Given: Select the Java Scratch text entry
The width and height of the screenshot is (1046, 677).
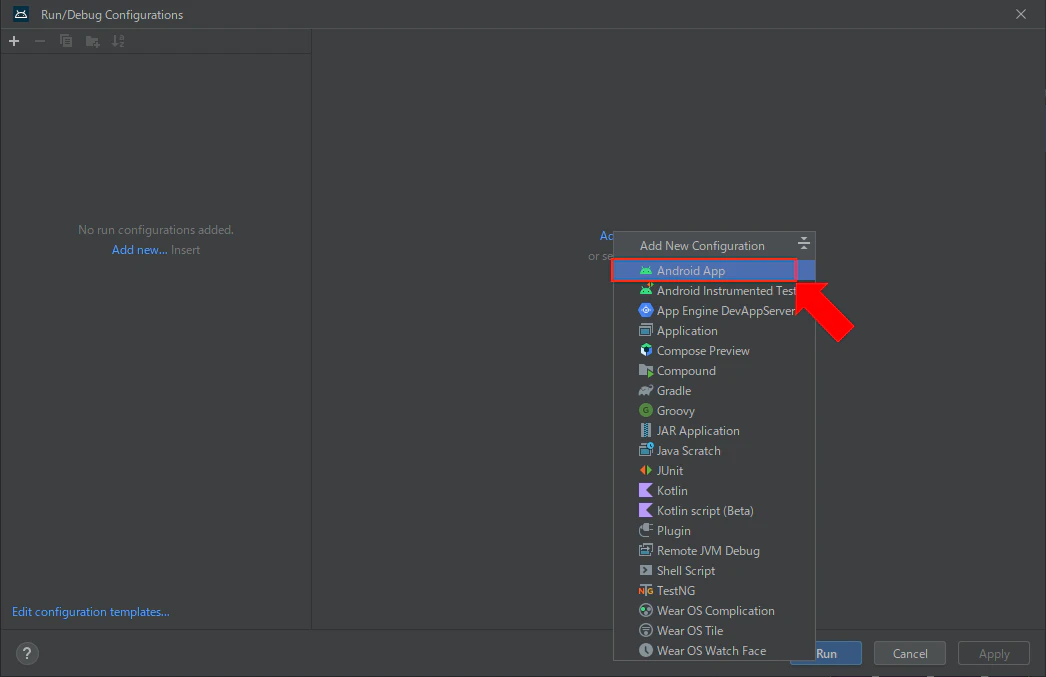Looking at the screenshot, I should point(688,451).
